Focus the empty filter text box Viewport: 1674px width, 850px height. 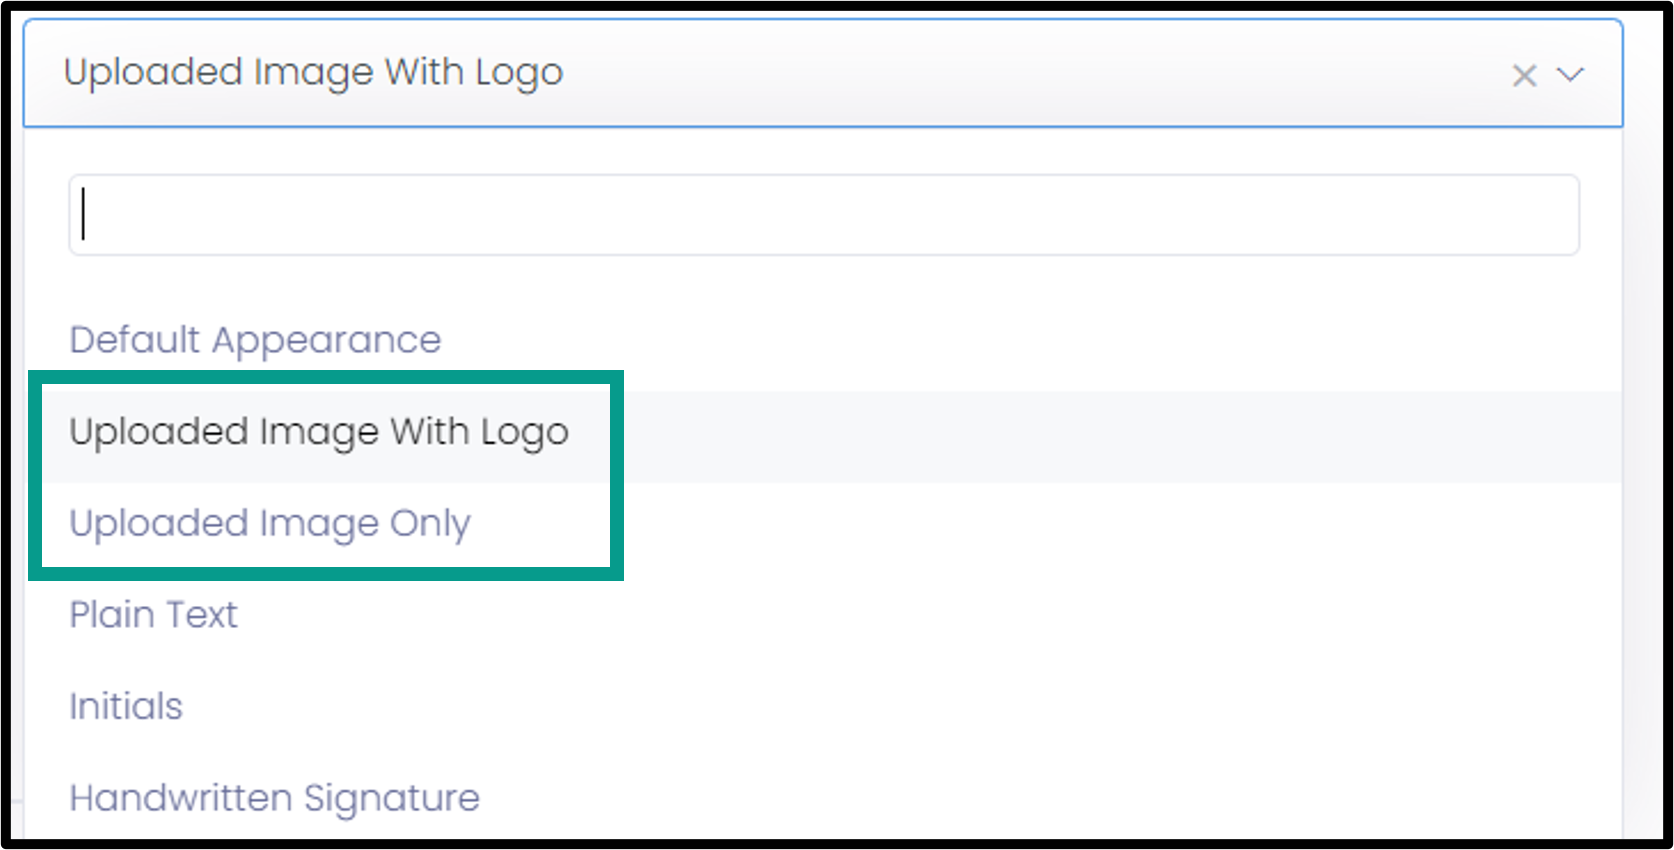coord(824,215)
